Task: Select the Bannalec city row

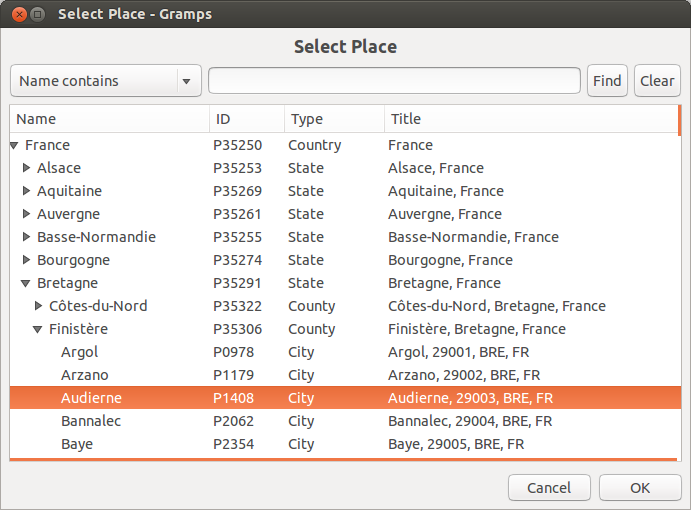Action: (x=346, y=421)
